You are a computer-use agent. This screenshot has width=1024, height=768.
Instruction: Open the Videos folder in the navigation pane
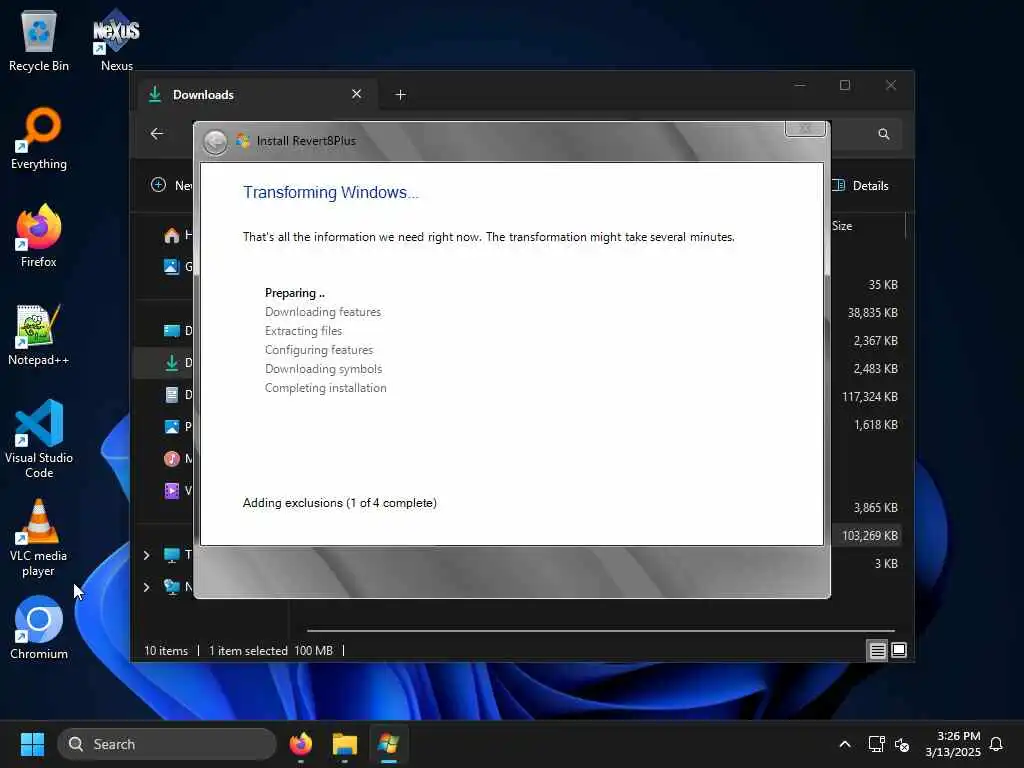(177, 490)
